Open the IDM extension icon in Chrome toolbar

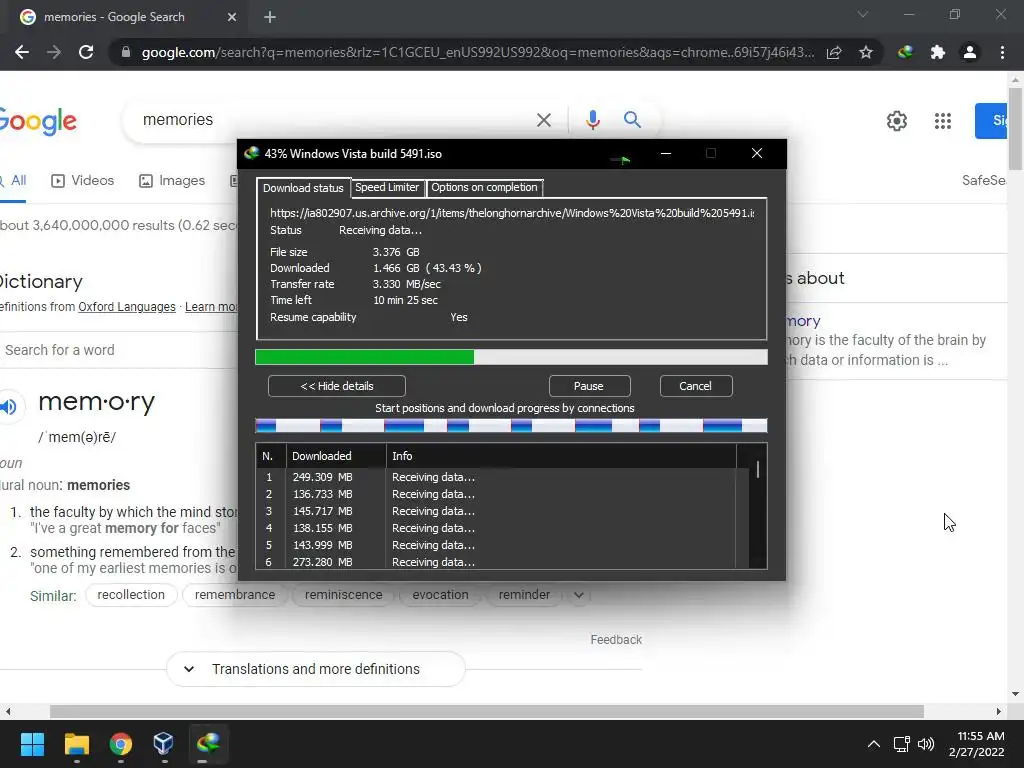(x=905, y=52)
